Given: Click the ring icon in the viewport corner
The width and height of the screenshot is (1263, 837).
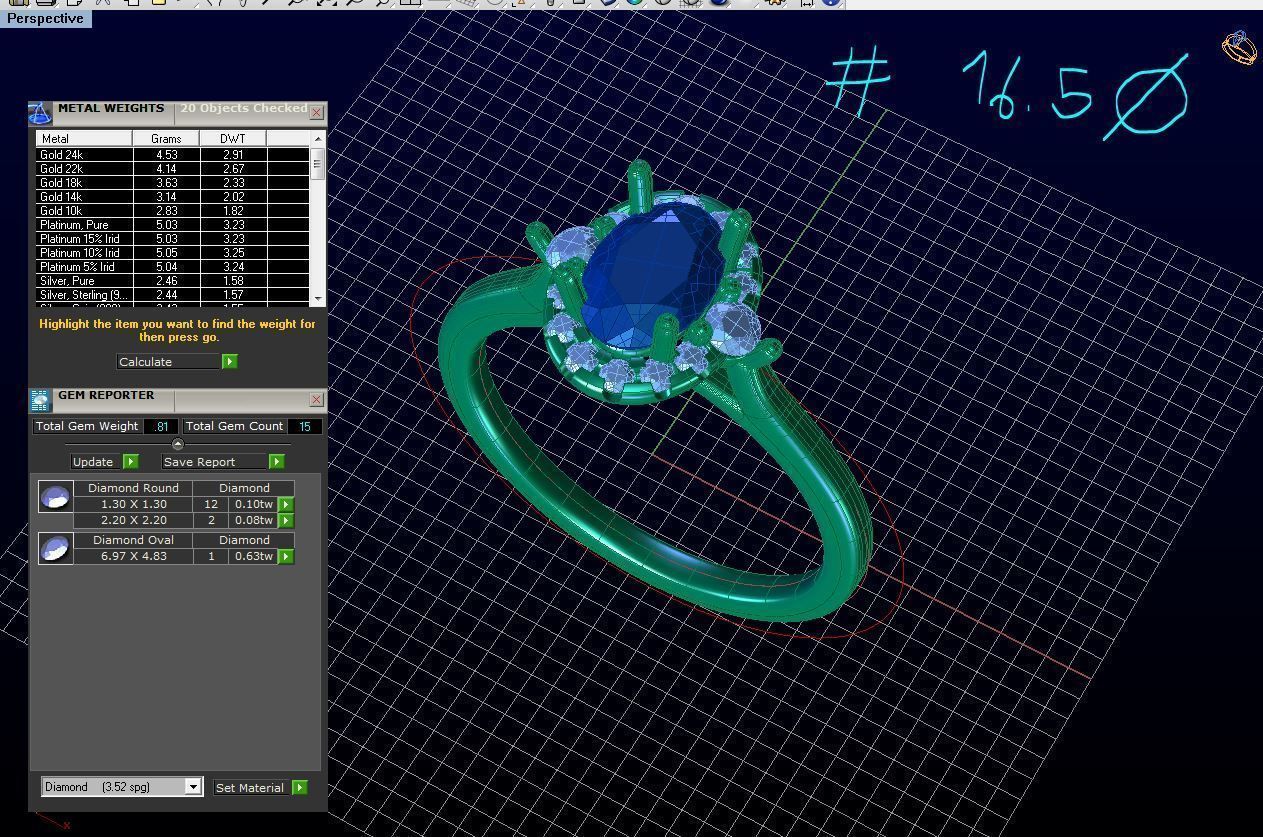Looking at the screenshot, I should click(x=1239, y=47).
